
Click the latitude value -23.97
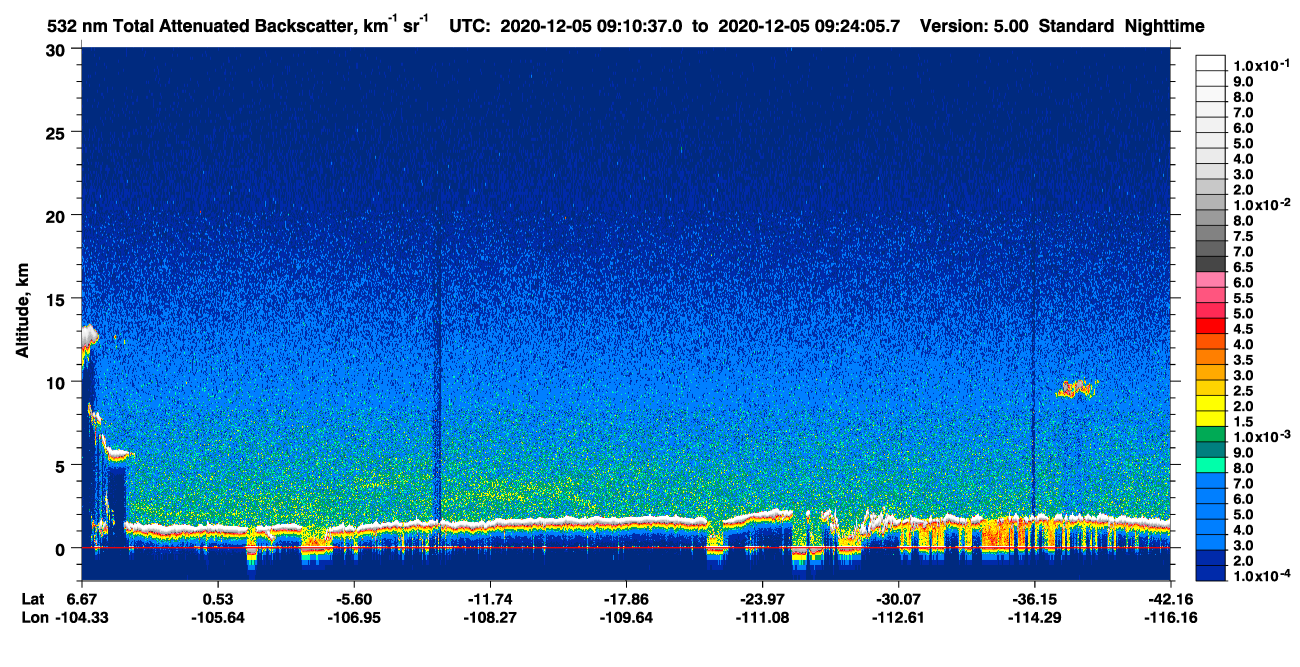pos(761,598)
